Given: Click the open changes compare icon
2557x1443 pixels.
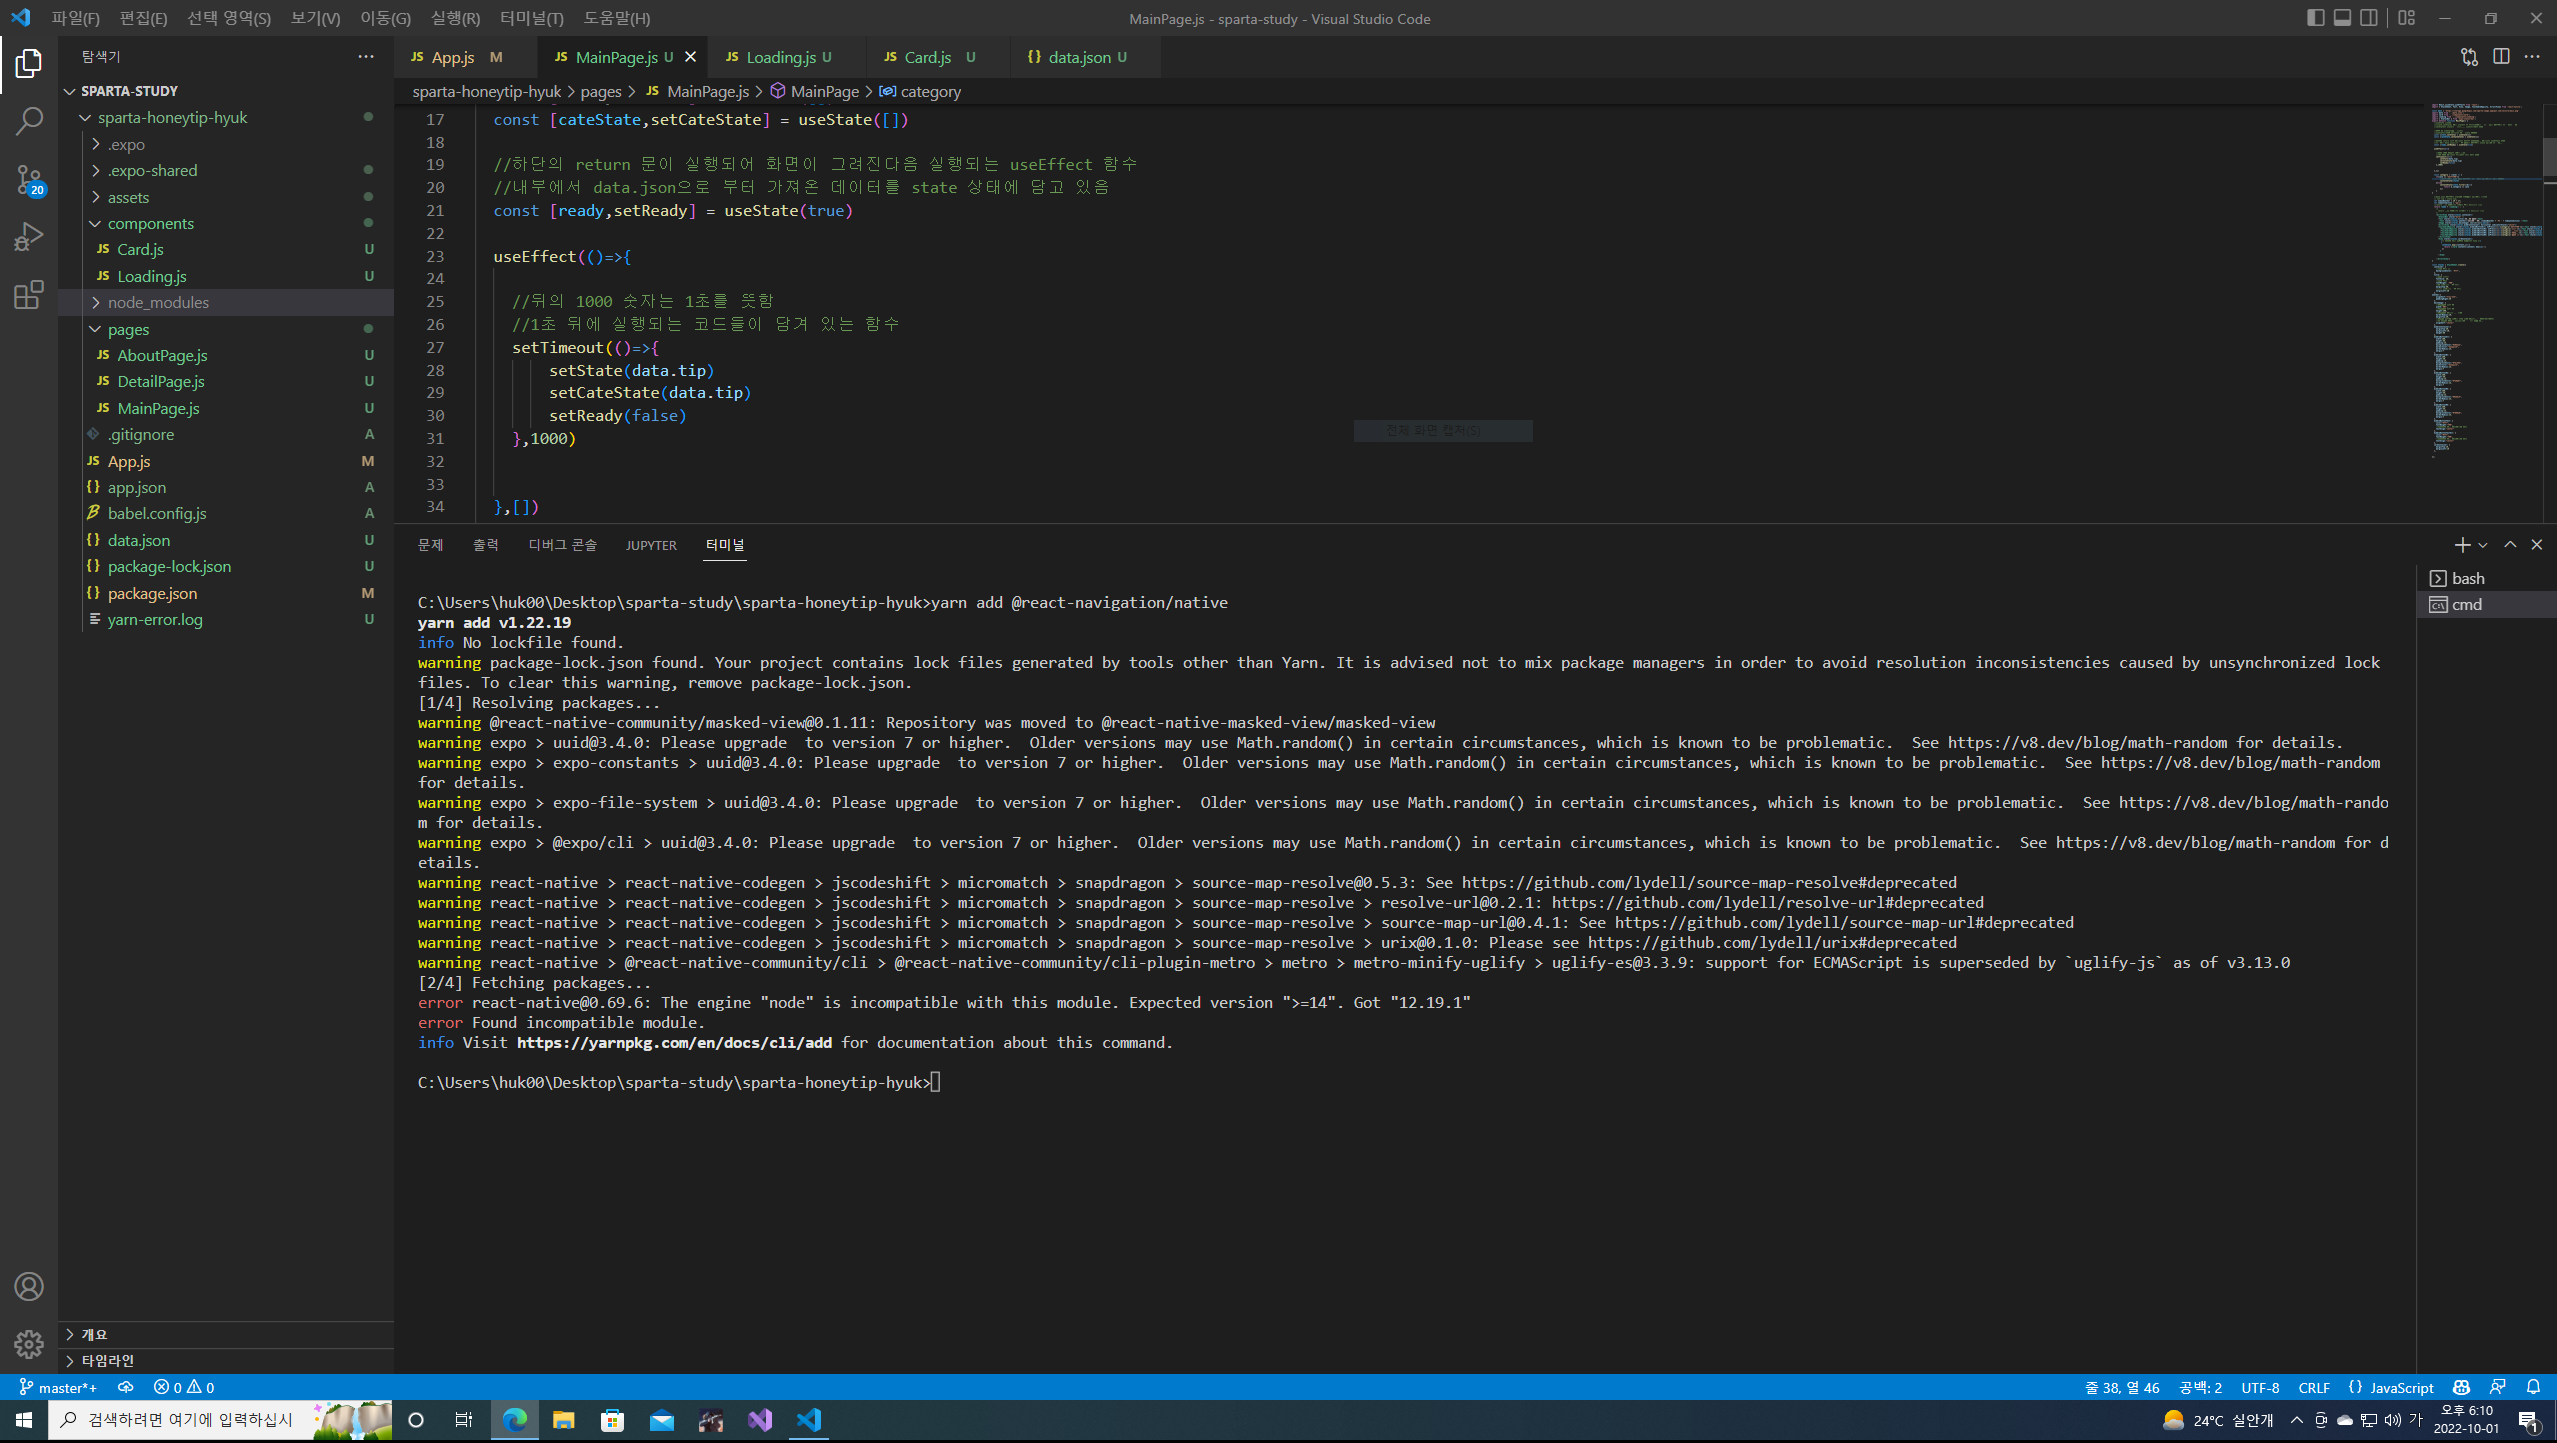Looking at the screenshot, I should (x=2469, y=57).
